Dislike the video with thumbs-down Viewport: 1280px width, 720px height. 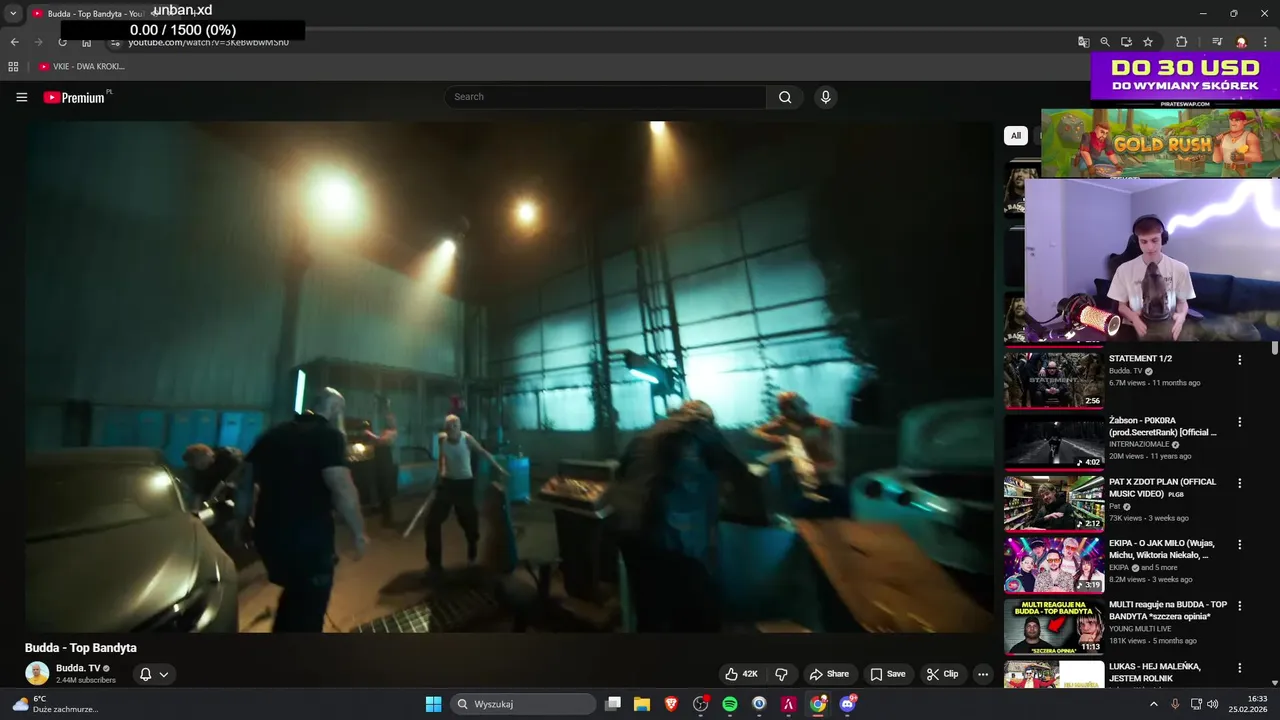pos(782,674)
